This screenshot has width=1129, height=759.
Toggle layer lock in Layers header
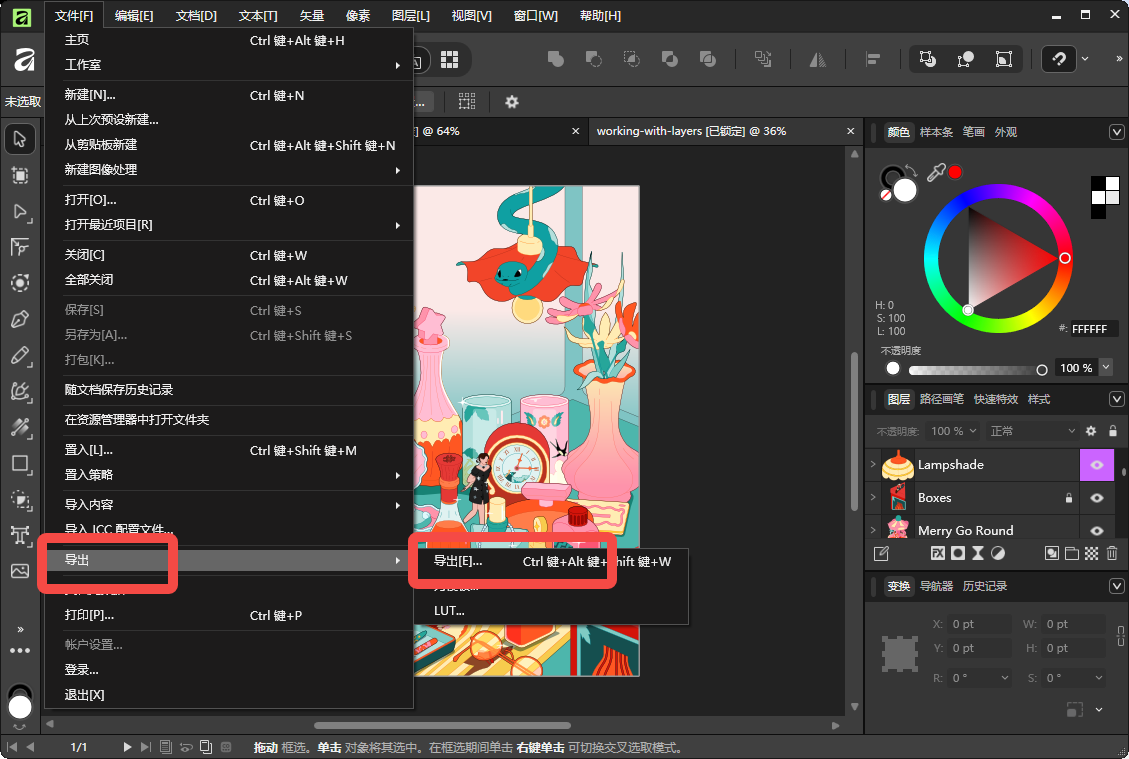click(x=1112, y=431)
